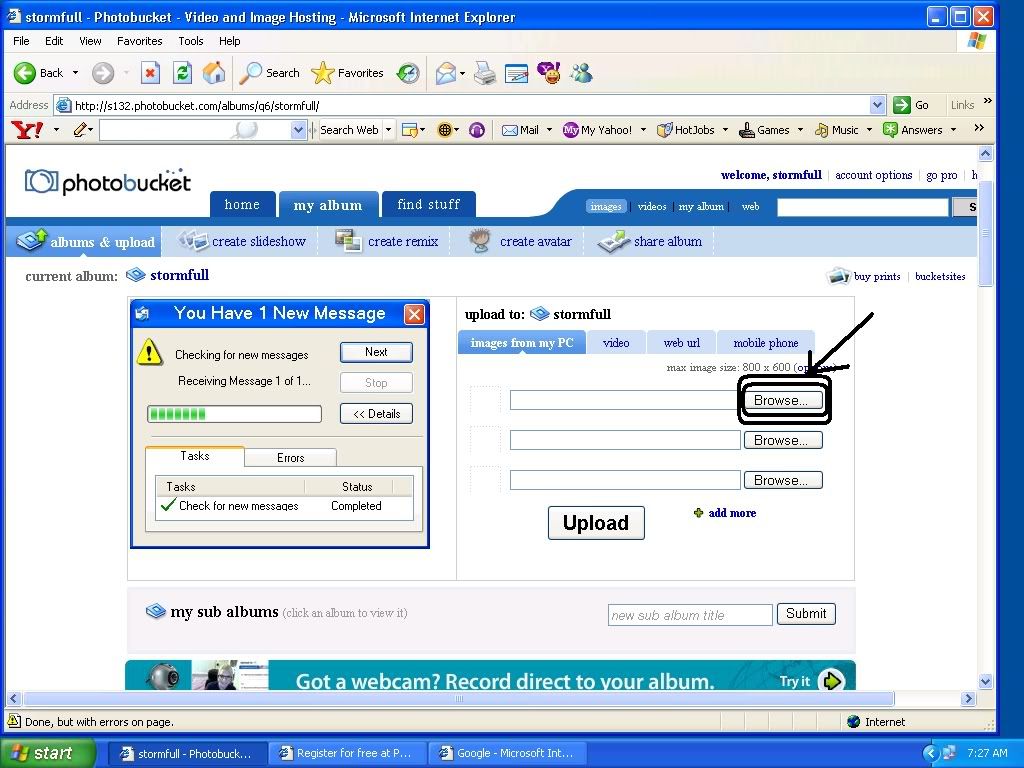Open the Windows Messenger people icon
This screenshot has height=768, width=1024.
pyautogui.click(x=581, y=72)
